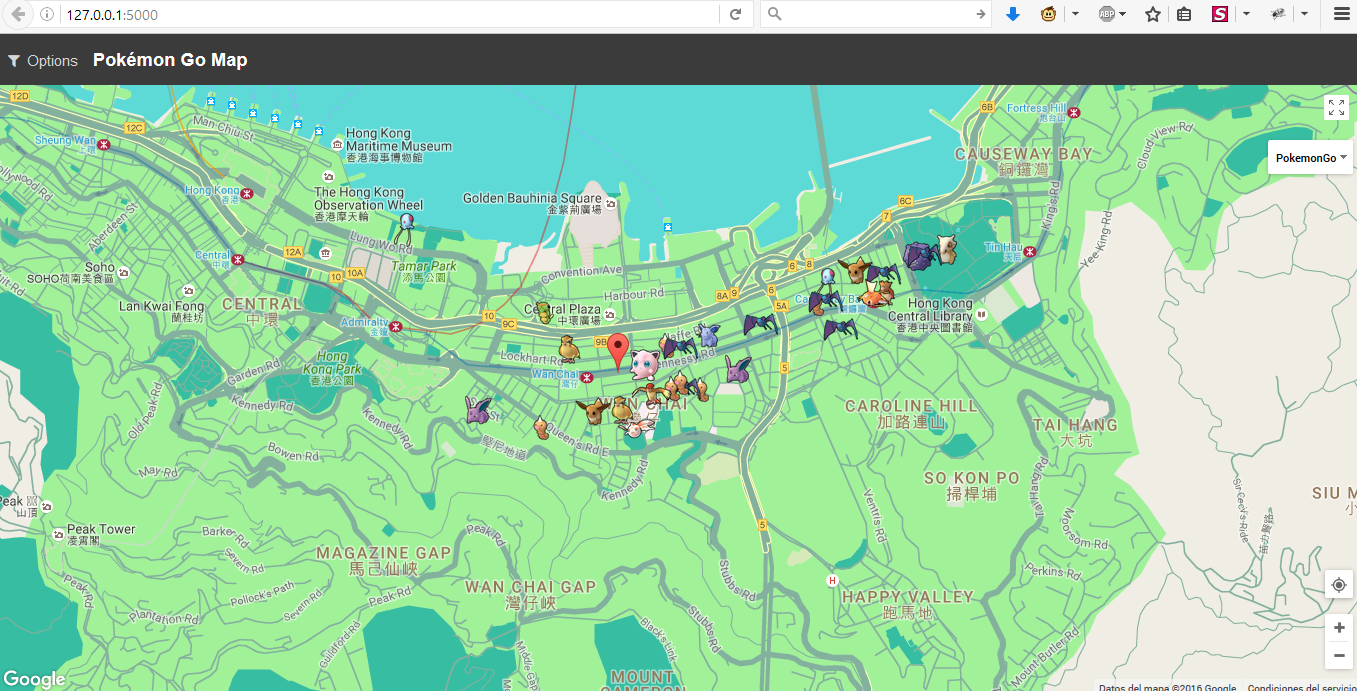Select the Weedle near Queen's Rd E
The image size is (1357, 691).
click(541, 428)
